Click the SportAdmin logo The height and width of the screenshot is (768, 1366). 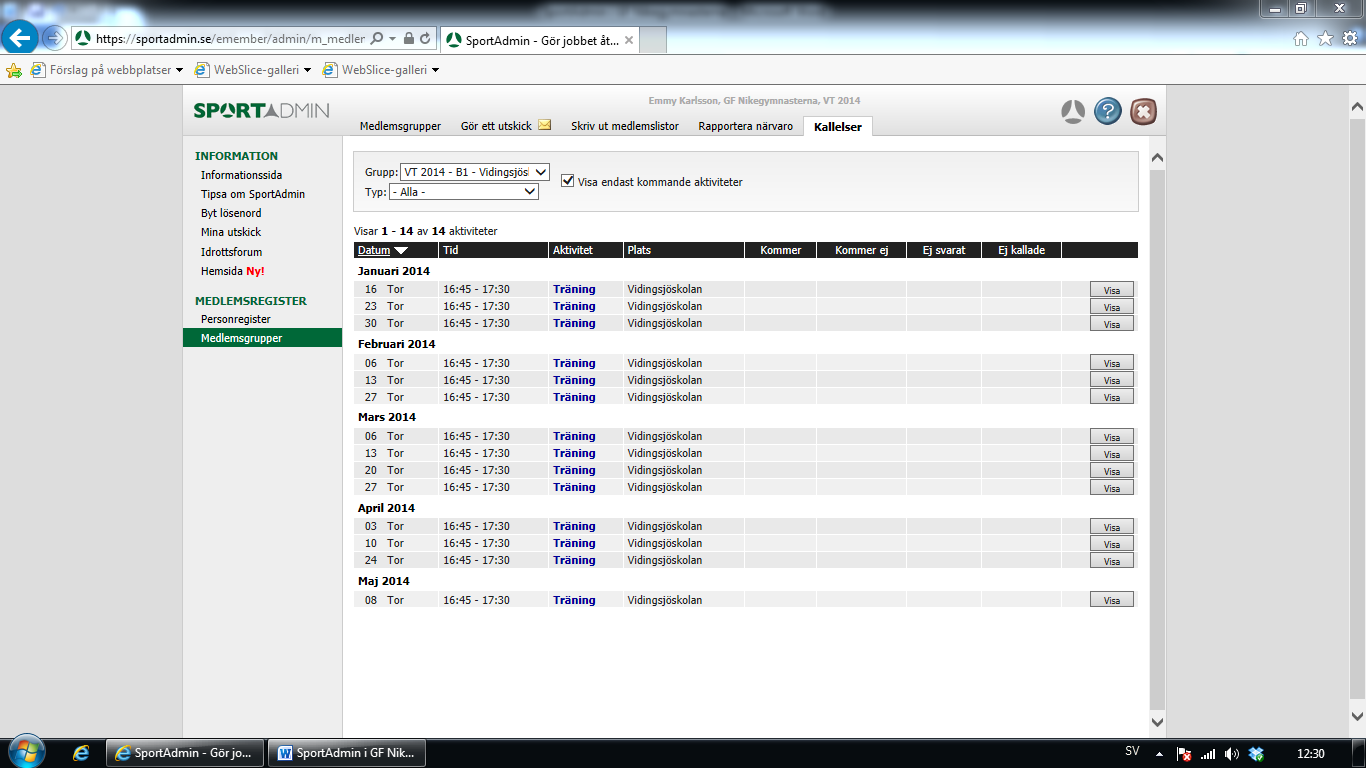(261, 110)
